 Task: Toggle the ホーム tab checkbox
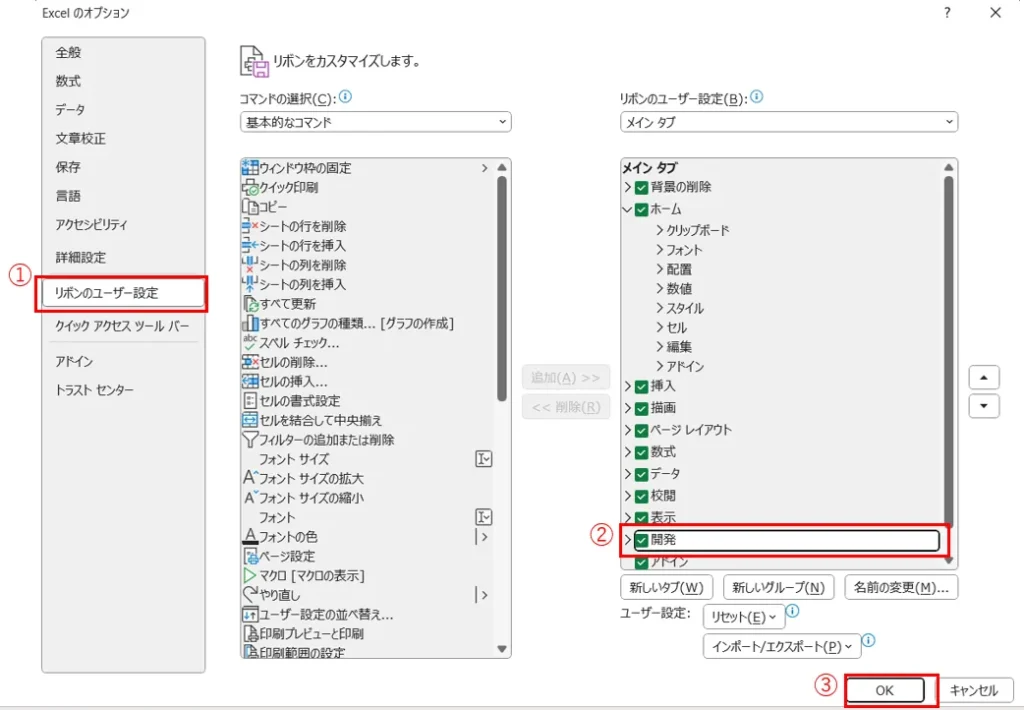coord(641,210)
